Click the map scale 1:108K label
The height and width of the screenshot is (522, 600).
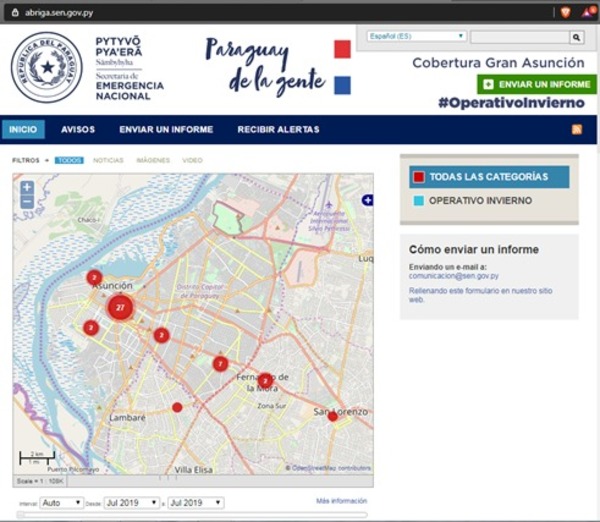(40, 481)
